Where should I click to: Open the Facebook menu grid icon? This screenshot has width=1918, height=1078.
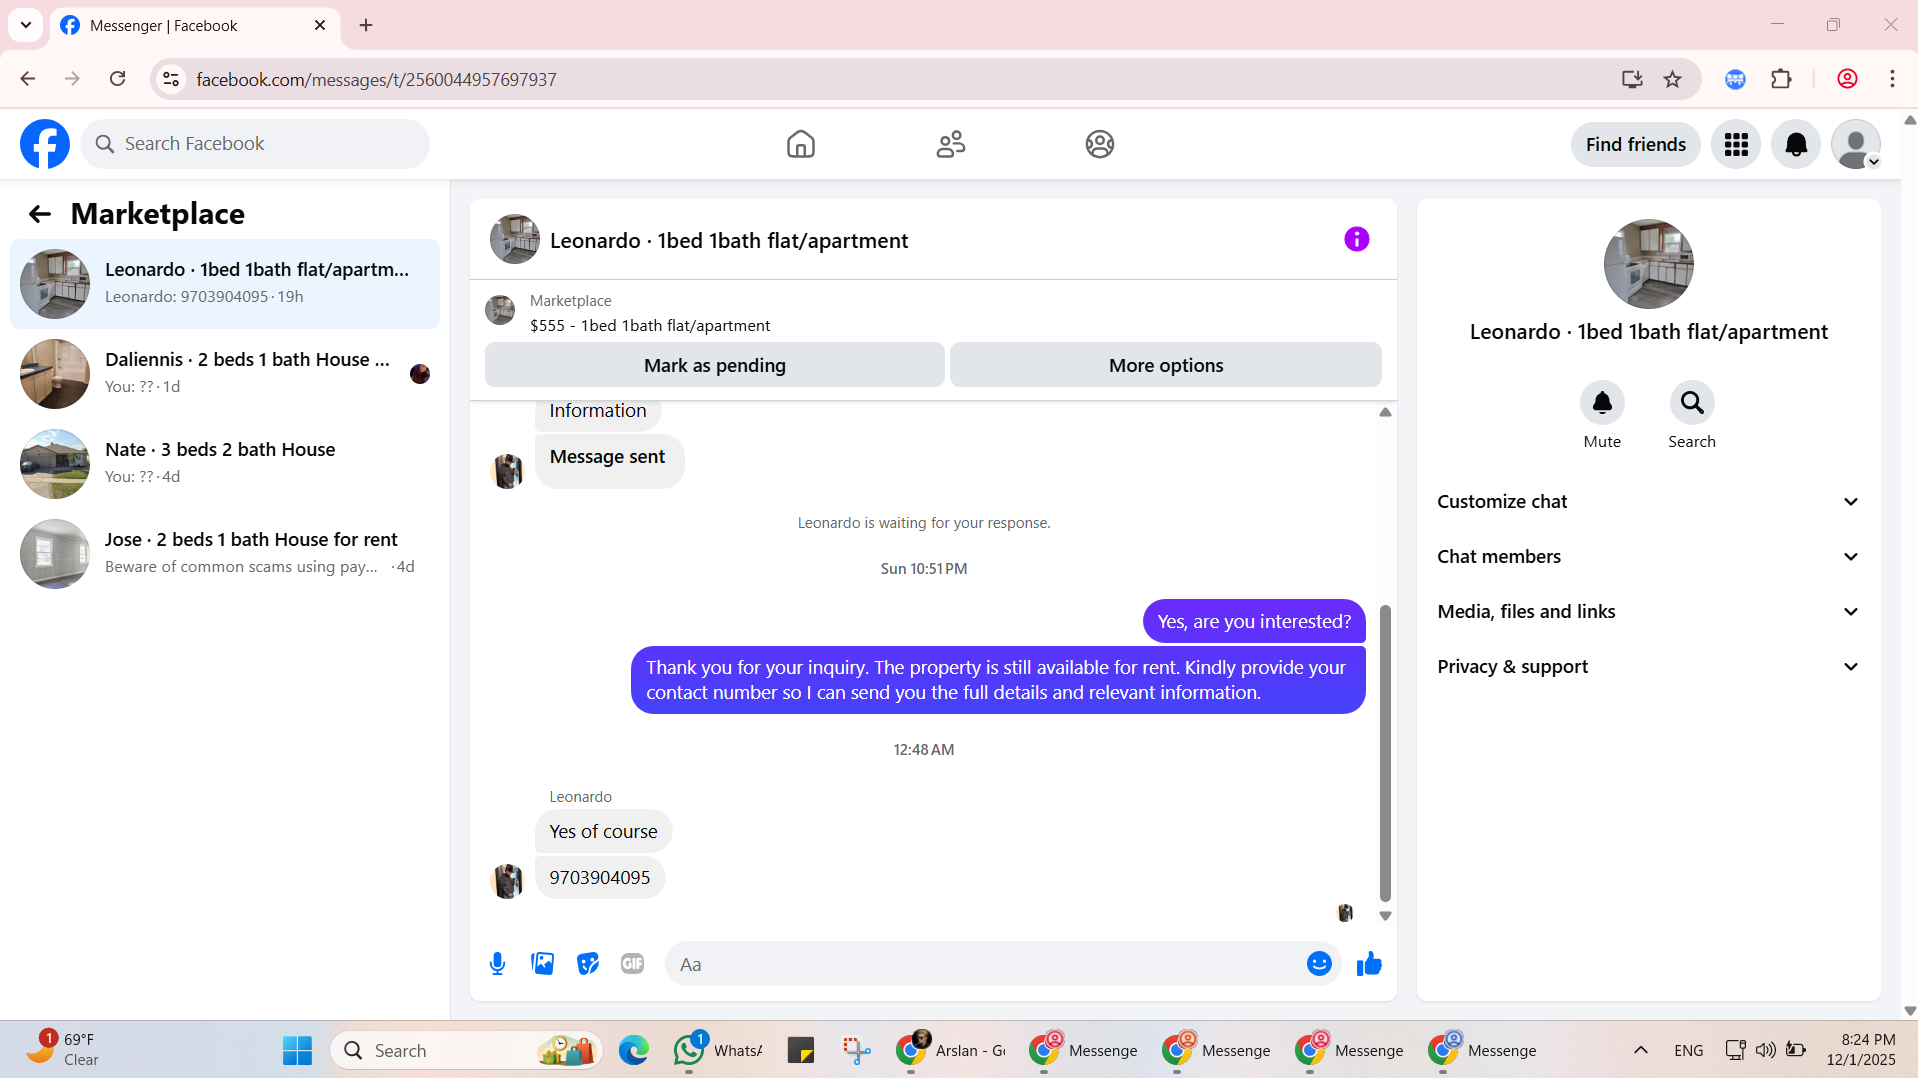pyautogui.click(x=1736, y=145)
